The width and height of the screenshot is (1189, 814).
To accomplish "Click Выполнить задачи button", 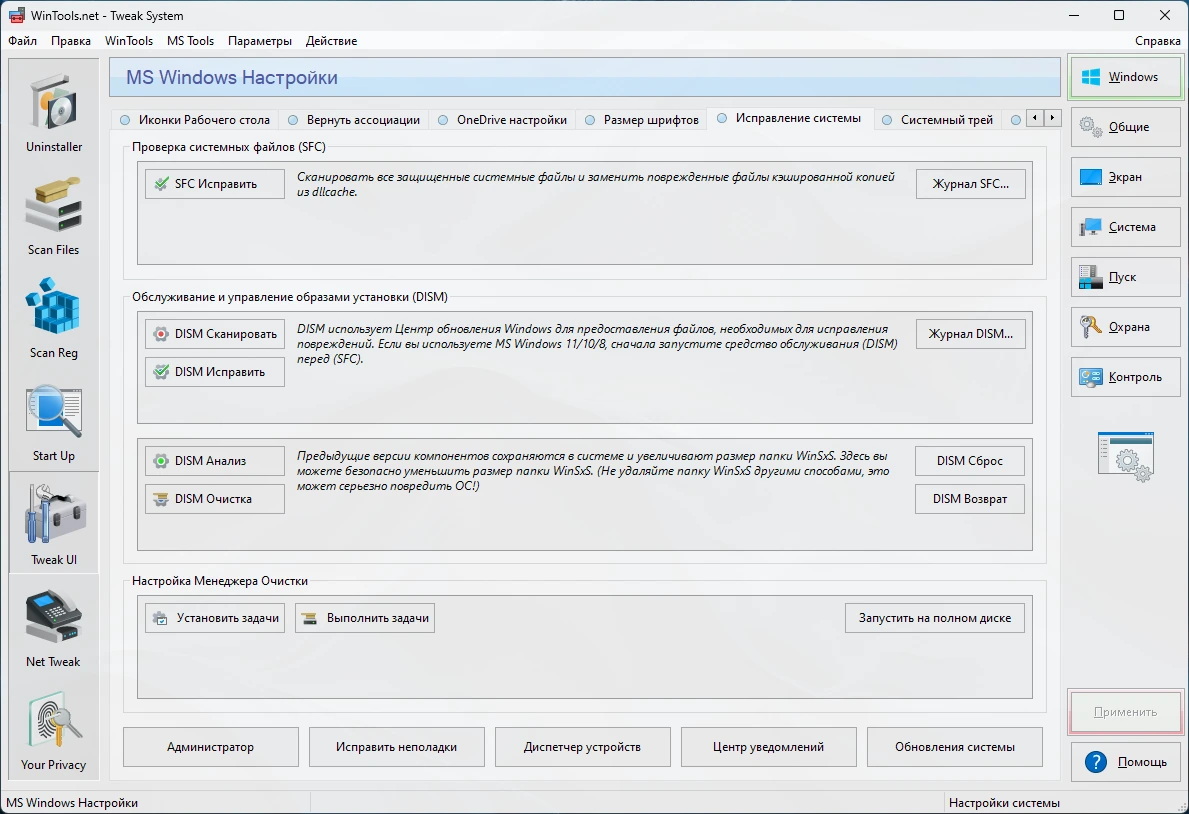I will [x=365, y=618].
